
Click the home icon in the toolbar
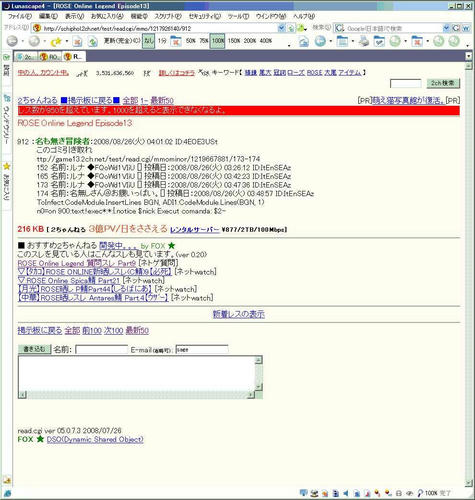304,41
